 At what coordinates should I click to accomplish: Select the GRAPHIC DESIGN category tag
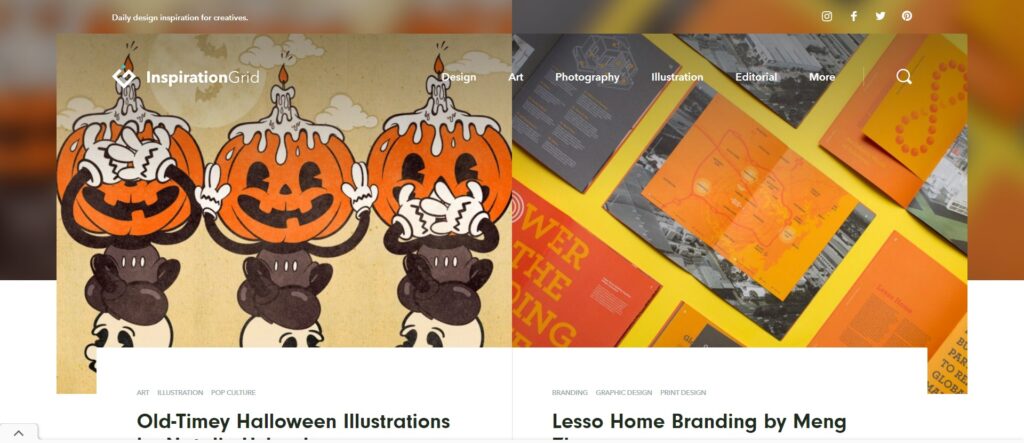(x=624, y=393)
